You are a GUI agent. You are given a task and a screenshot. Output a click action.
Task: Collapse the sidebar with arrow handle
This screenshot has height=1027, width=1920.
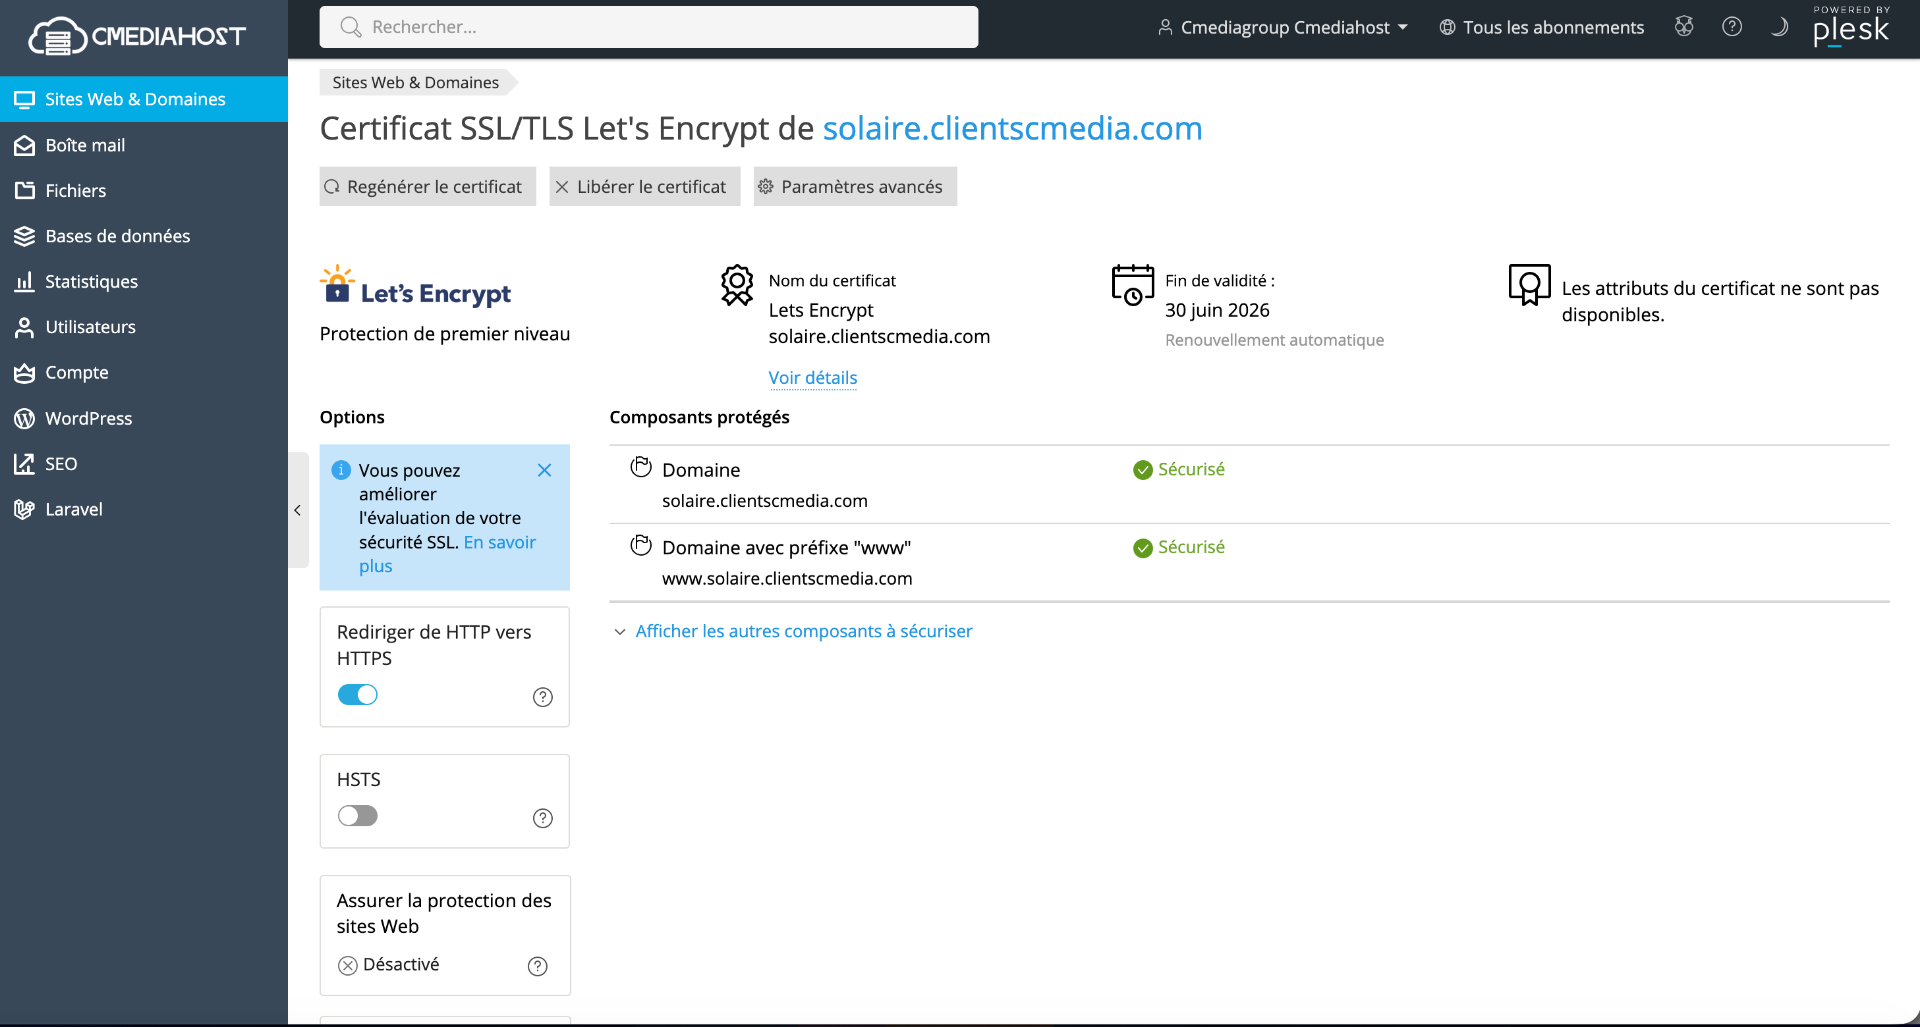pyautogui.click(x=297, y=510)
